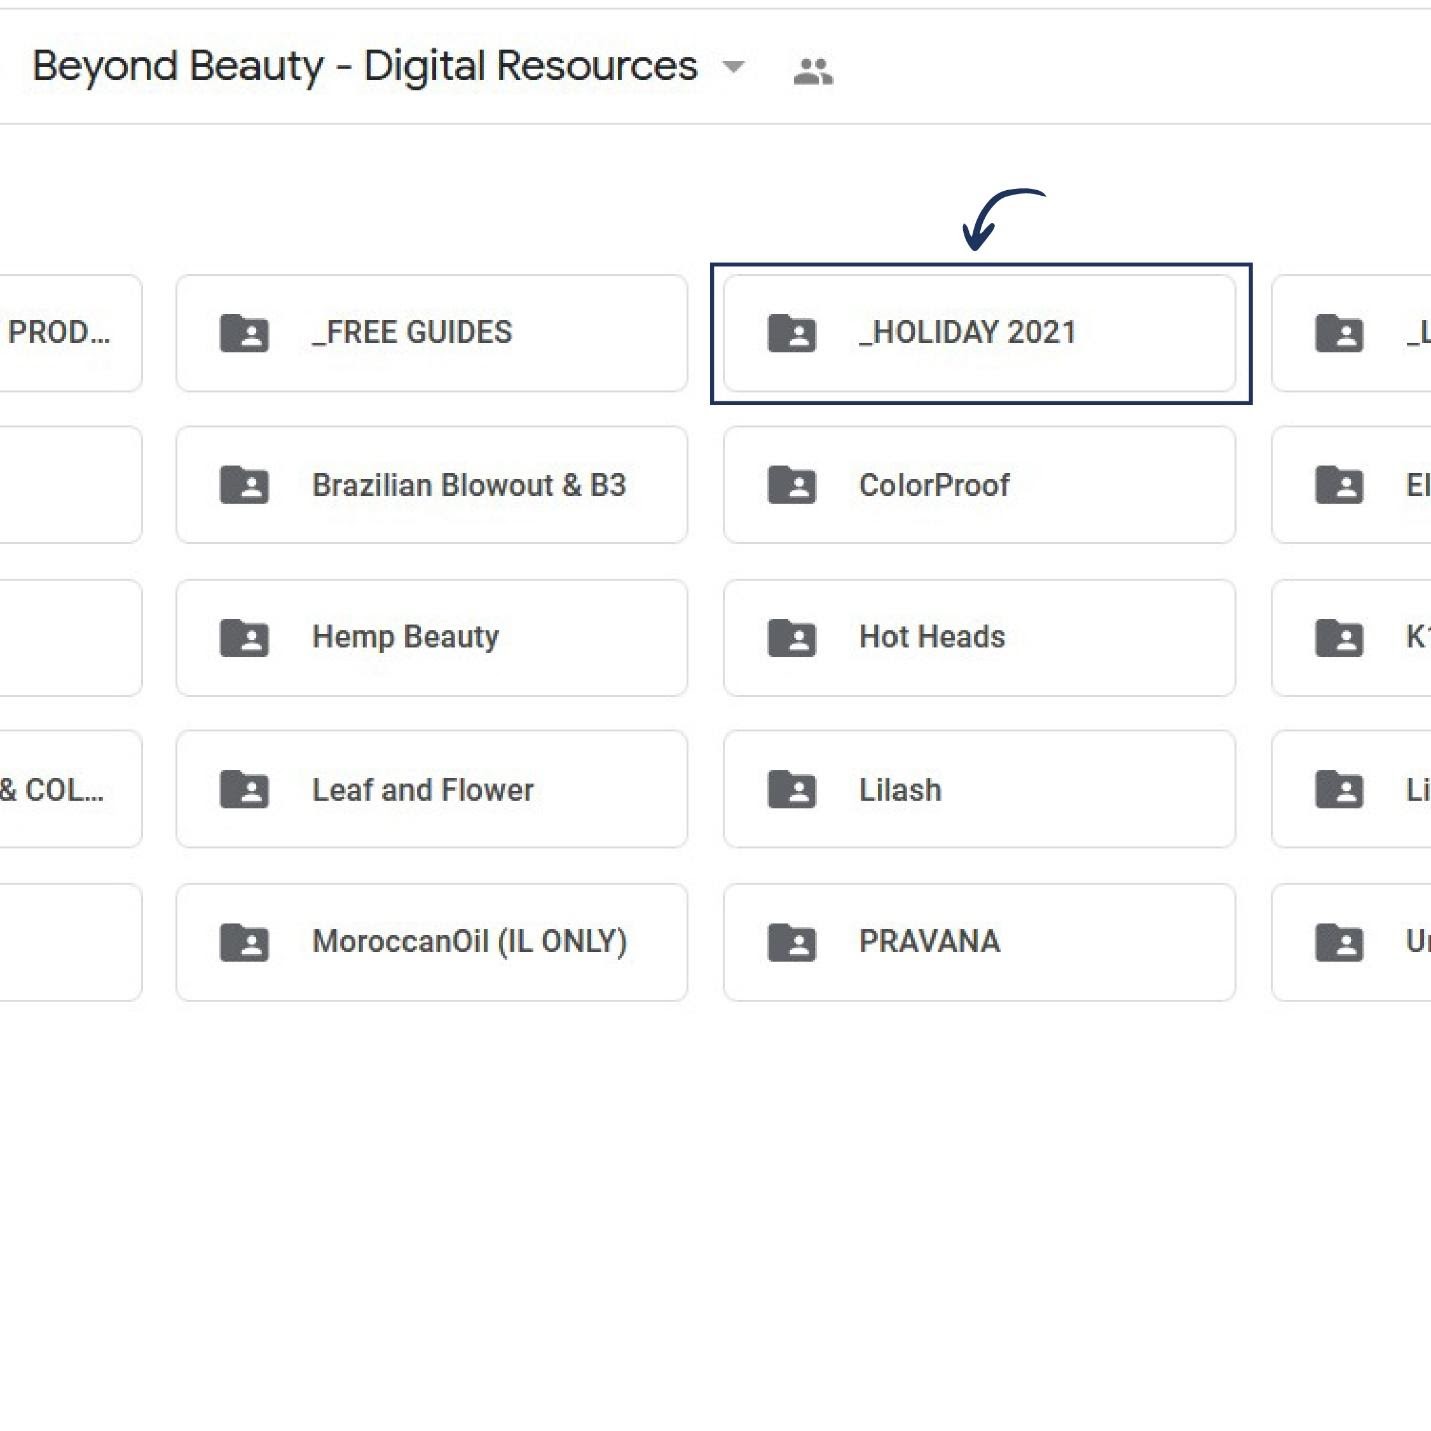Click the Lilash shared folder icon
This screenshot has height=1431, width=1431.
791,789
